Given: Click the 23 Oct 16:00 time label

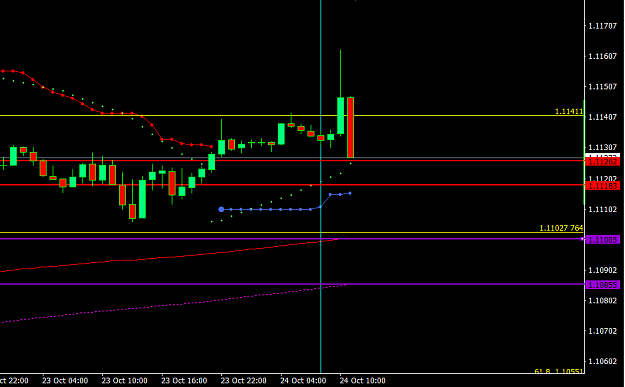Looking at the screenshot, I should pos(184,381).
